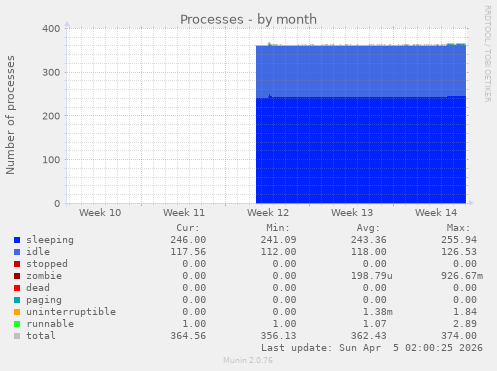Viewport: 497px width, 371px height.
Task: Click the sleeping legend color swatch
Action: (x=17, y=240)
